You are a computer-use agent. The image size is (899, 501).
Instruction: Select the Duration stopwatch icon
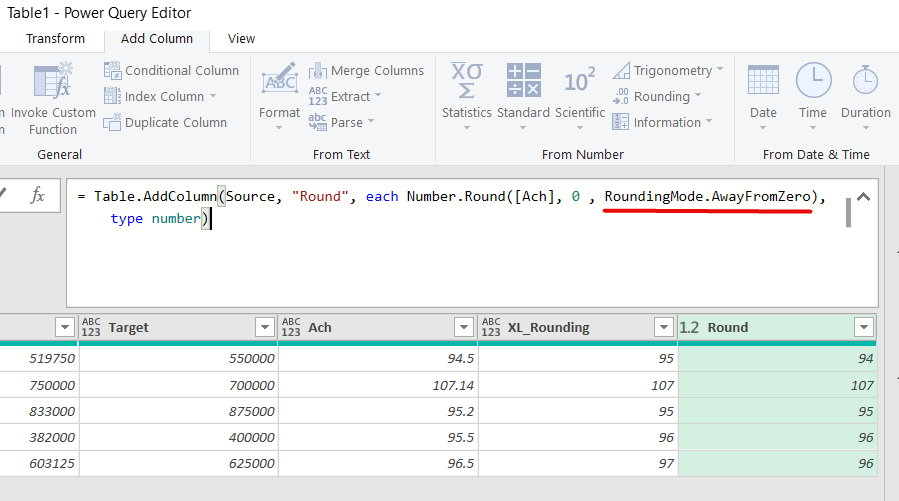coord(865,80)
